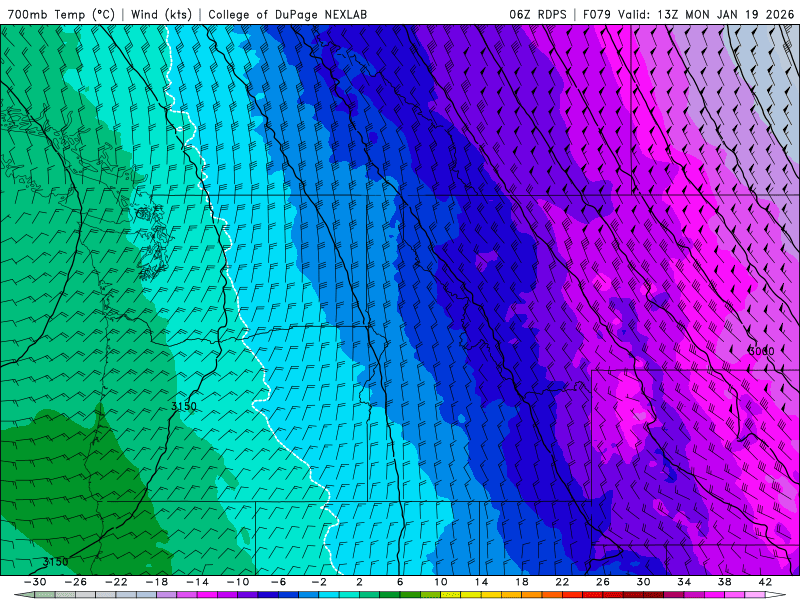Click the '30' color scale label
This screenshot has height=600, width=800.
click(x=643, y=582)
